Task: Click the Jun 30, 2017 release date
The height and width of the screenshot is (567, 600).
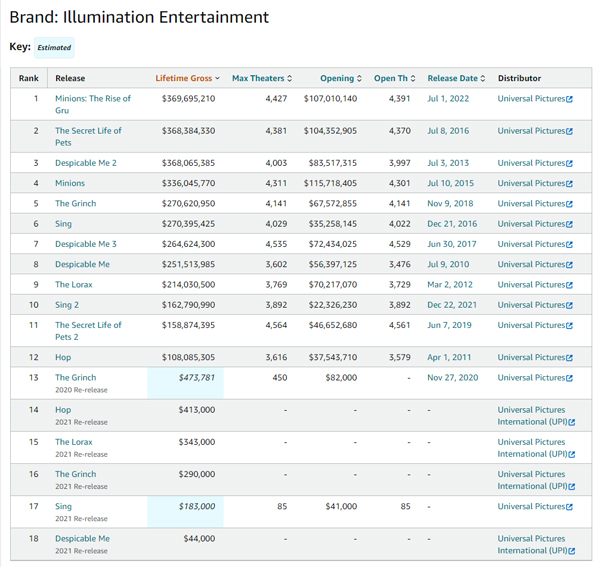Action: click(x=452, y=244)
